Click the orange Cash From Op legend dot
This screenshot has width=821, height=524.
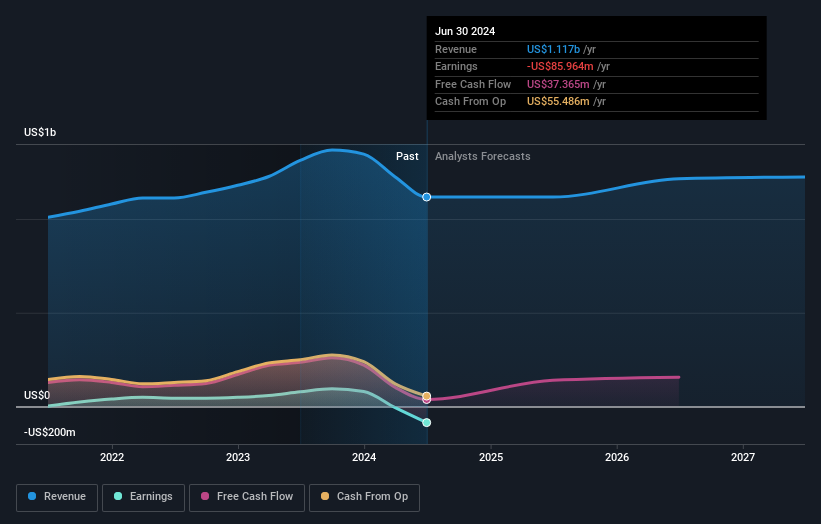point(325,496)
